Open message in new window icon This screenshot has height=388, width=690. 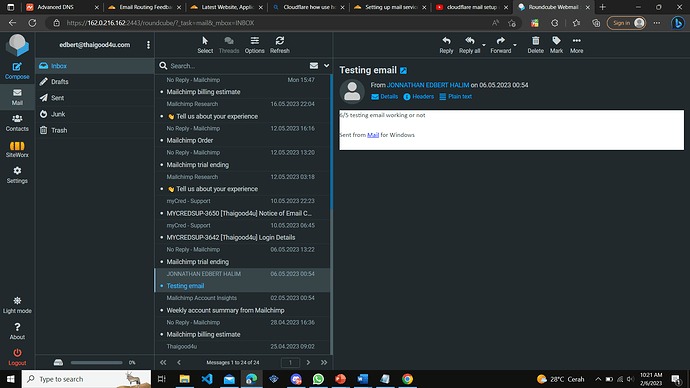(x=404, y=70)
